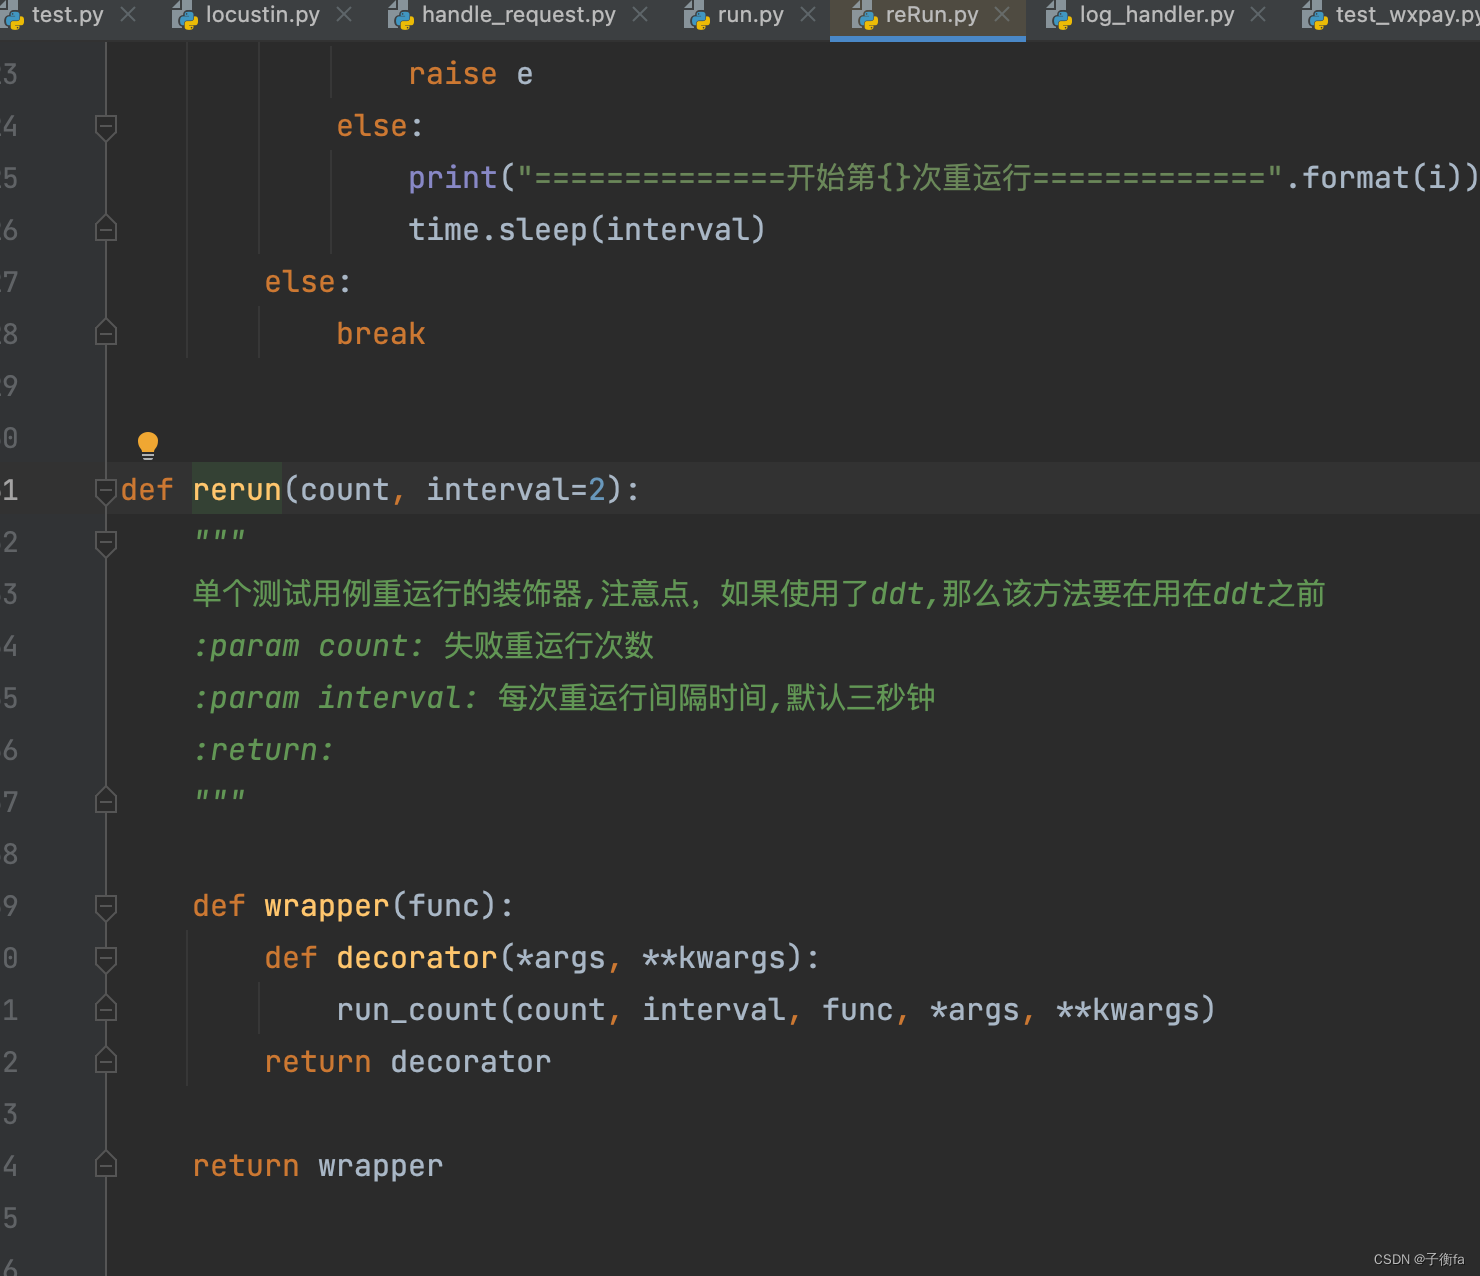Click fold end marker at run_count call line
Viewport: 1480px width, 1276px height.
pos(106,1010)
